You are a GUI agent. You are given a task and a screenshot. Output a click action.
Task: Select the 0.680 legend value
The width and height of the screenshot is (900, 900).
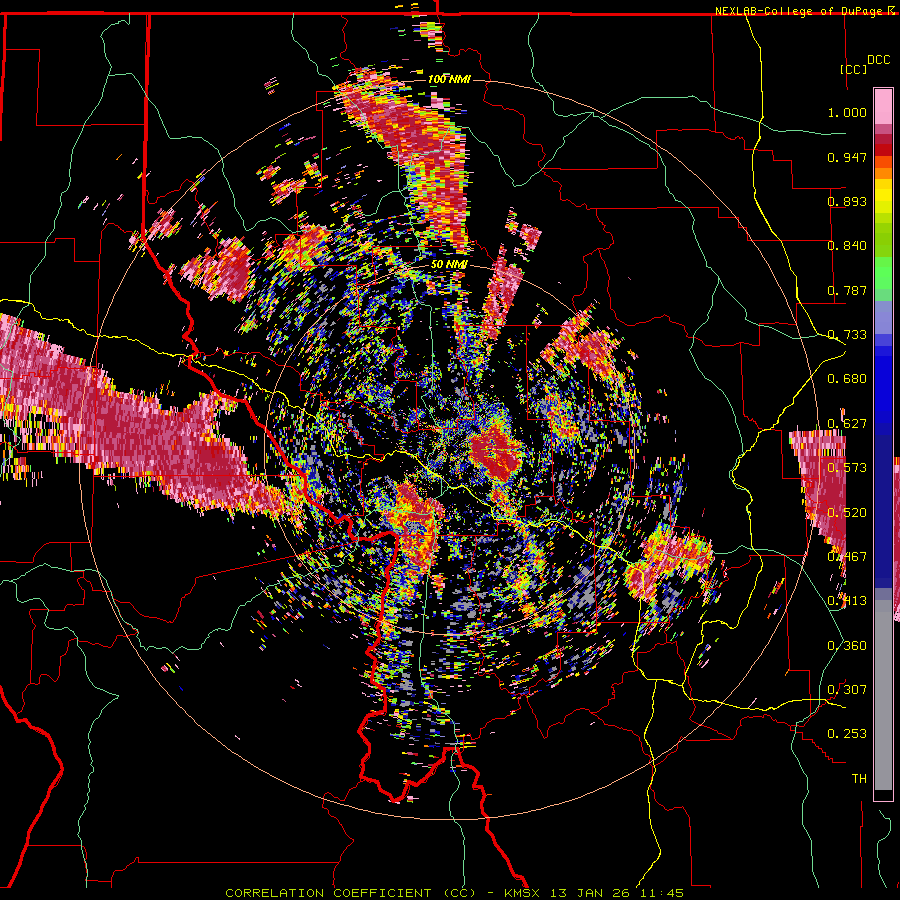[847, 379]
